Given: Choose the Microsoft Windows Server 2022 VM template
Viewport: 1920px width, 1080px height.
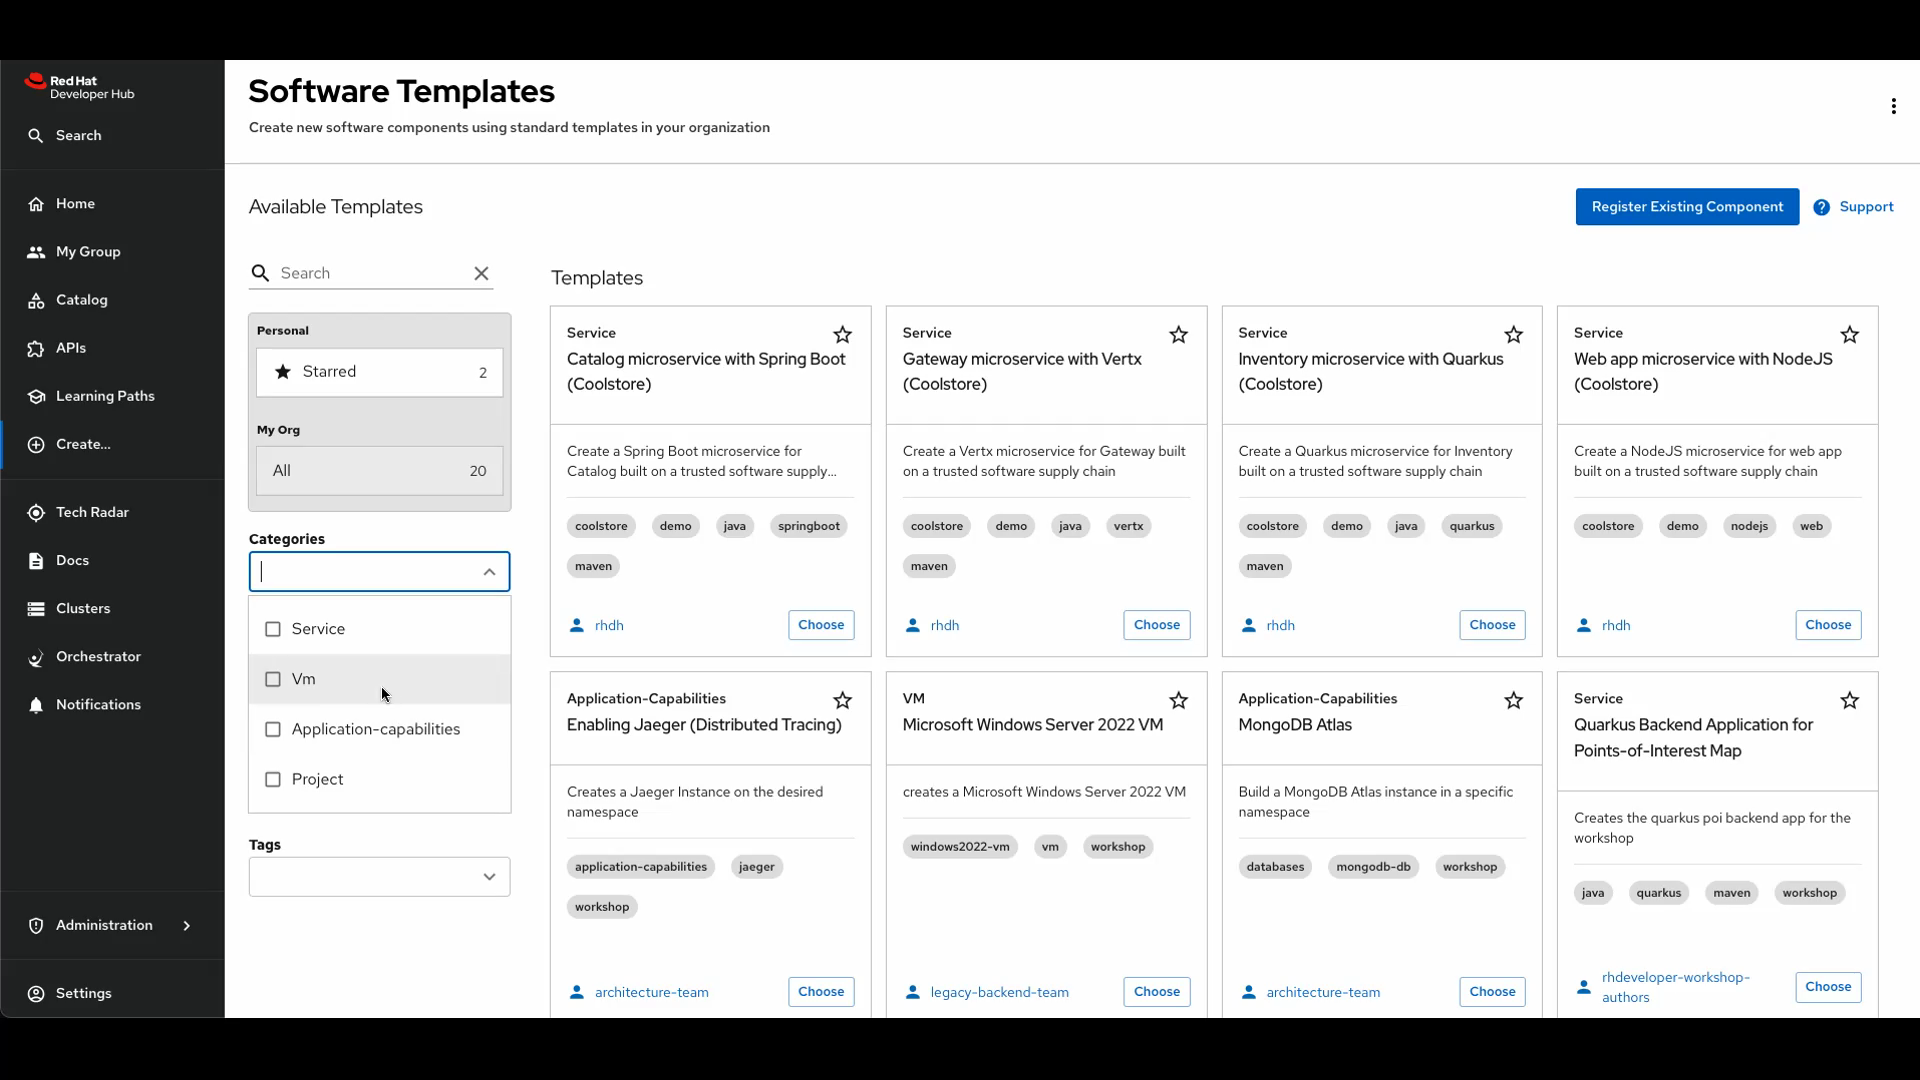Looking at the screenshot, I should (1156, 991).
